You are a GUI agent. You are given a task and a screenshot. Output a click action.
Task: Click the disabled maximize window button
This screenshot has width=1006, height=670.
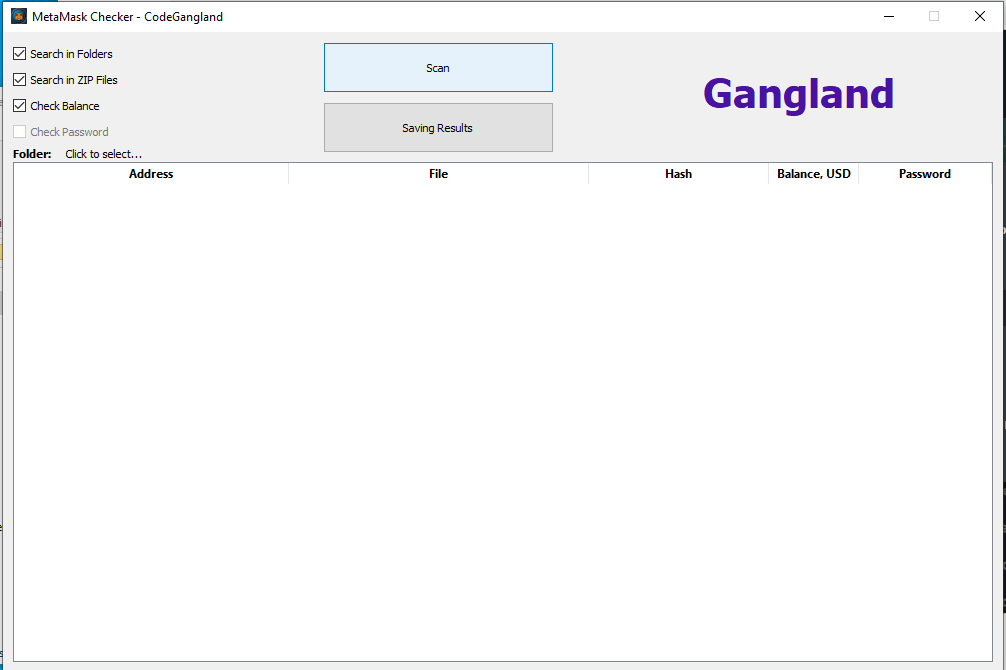point(934,16)
